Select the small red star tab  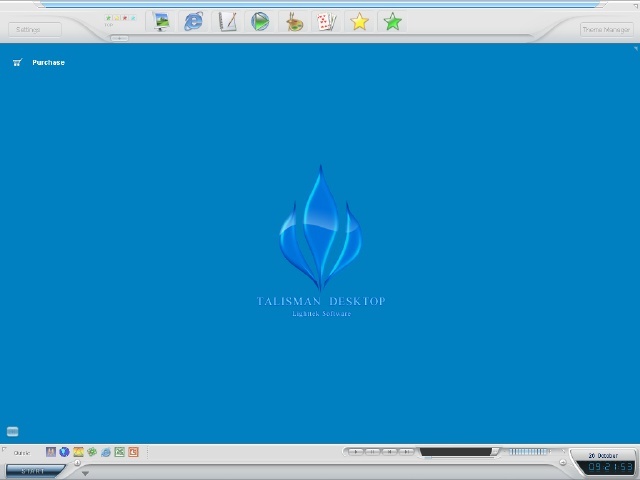125,18
